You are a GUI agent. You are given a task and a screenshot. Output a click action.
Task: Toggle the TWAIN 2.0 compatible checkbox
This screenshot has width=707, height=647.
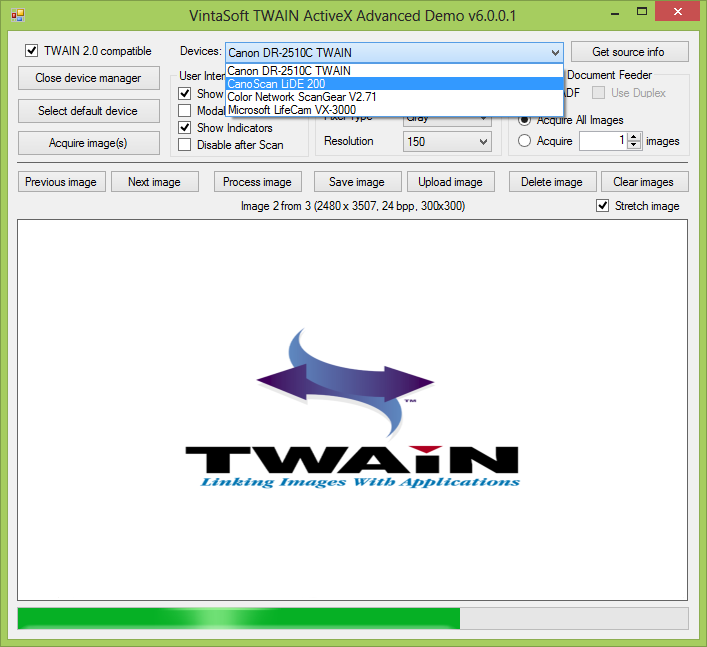click(x=32, y=51)
